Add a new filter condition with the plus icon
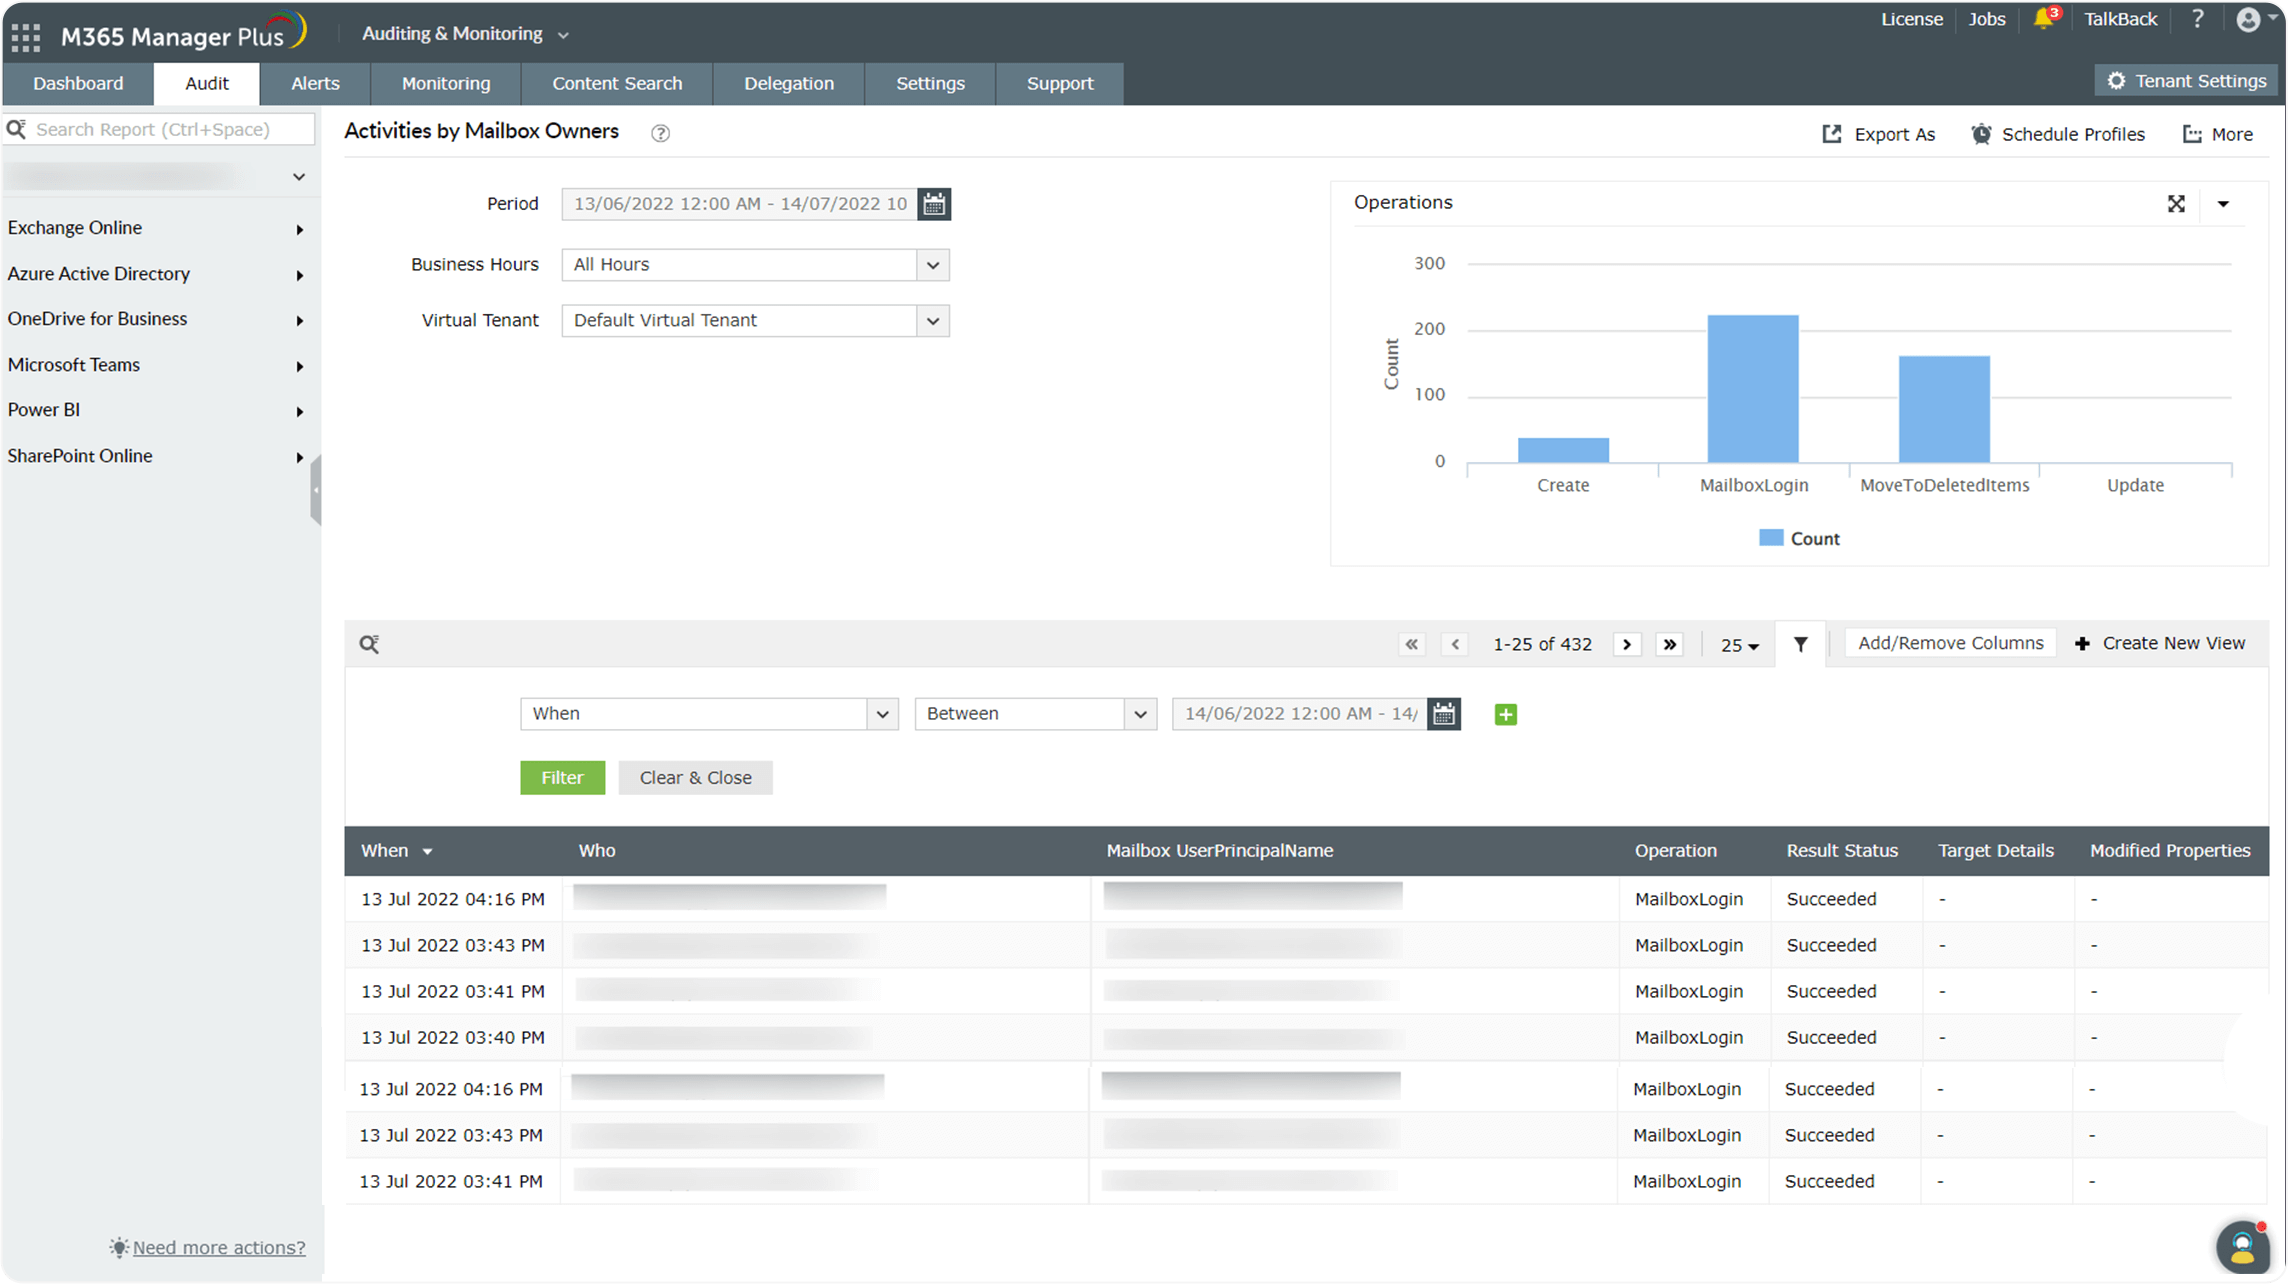This screenshot has width=2288, height=1284. 1505,714
